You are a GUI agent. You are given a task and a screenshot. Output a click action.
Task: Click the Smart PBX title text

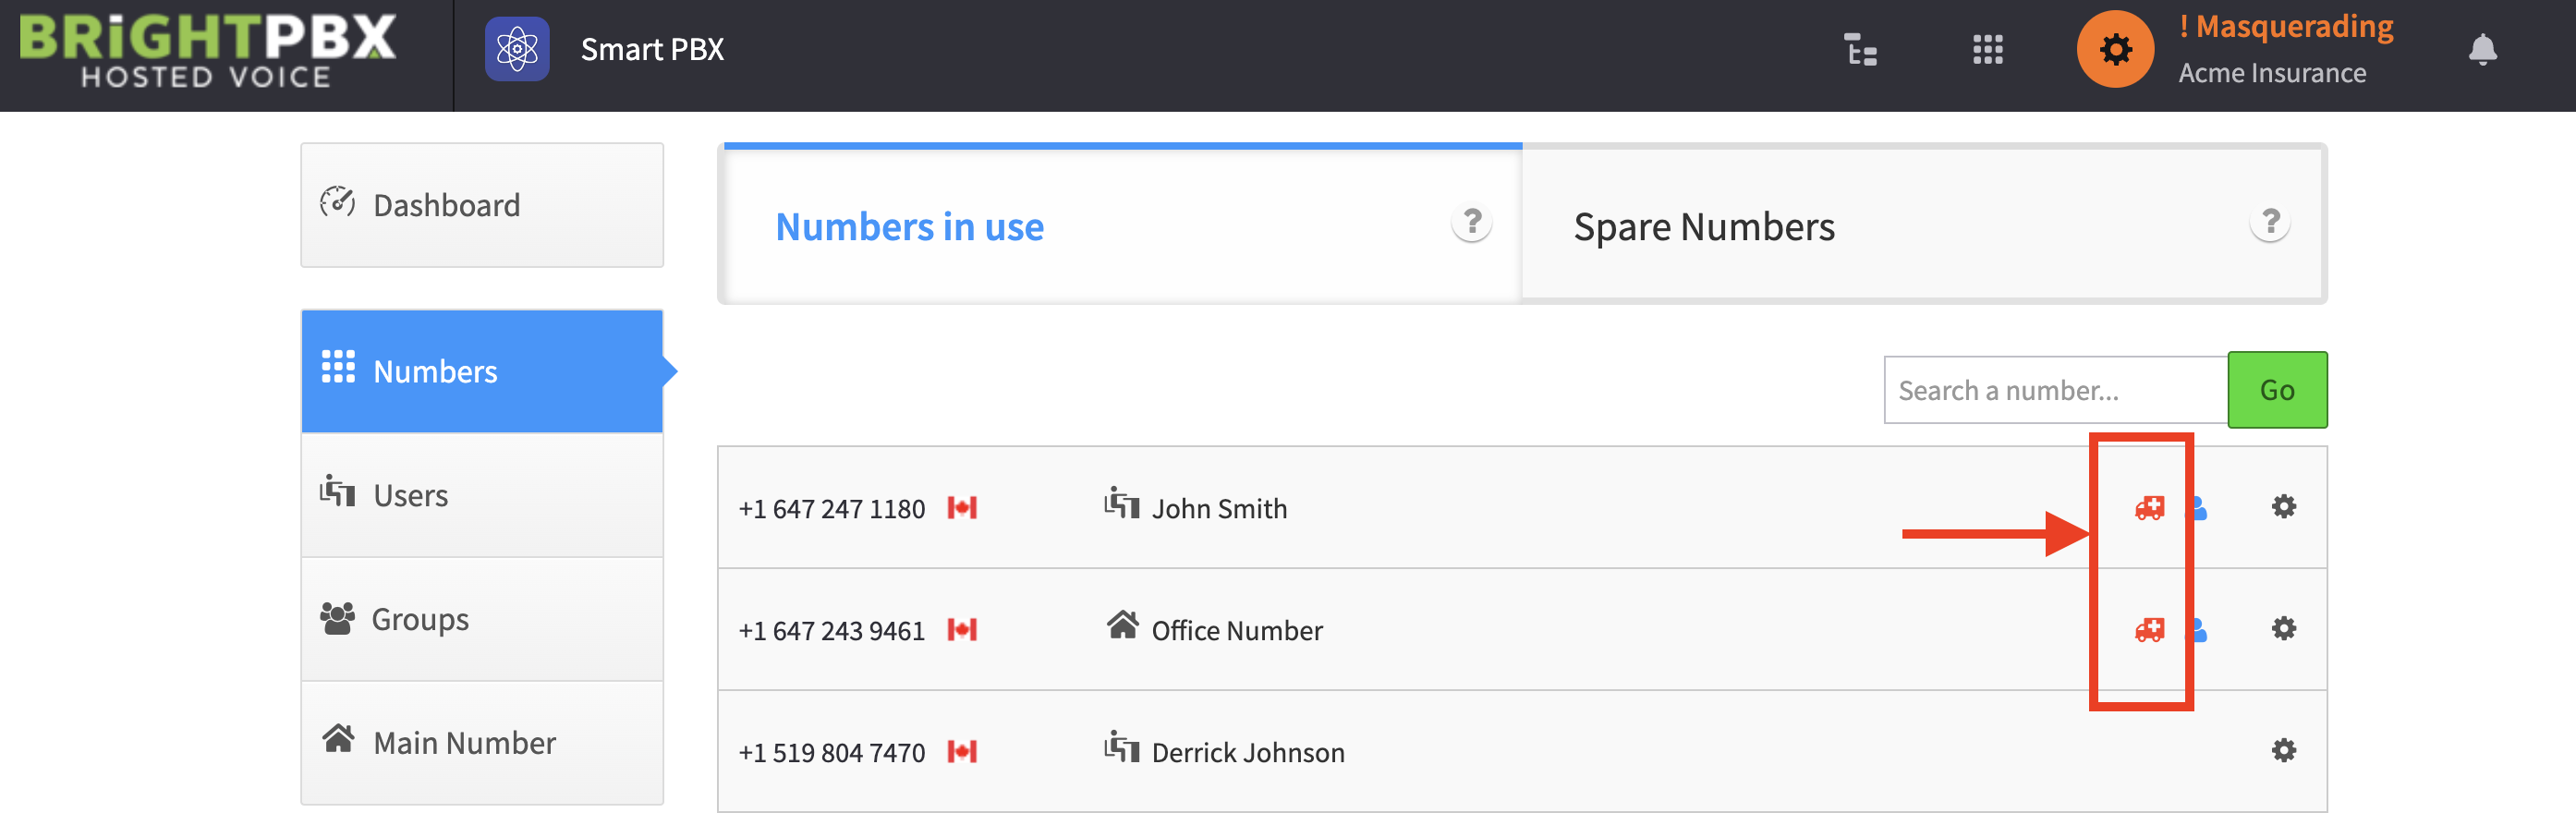652,49
